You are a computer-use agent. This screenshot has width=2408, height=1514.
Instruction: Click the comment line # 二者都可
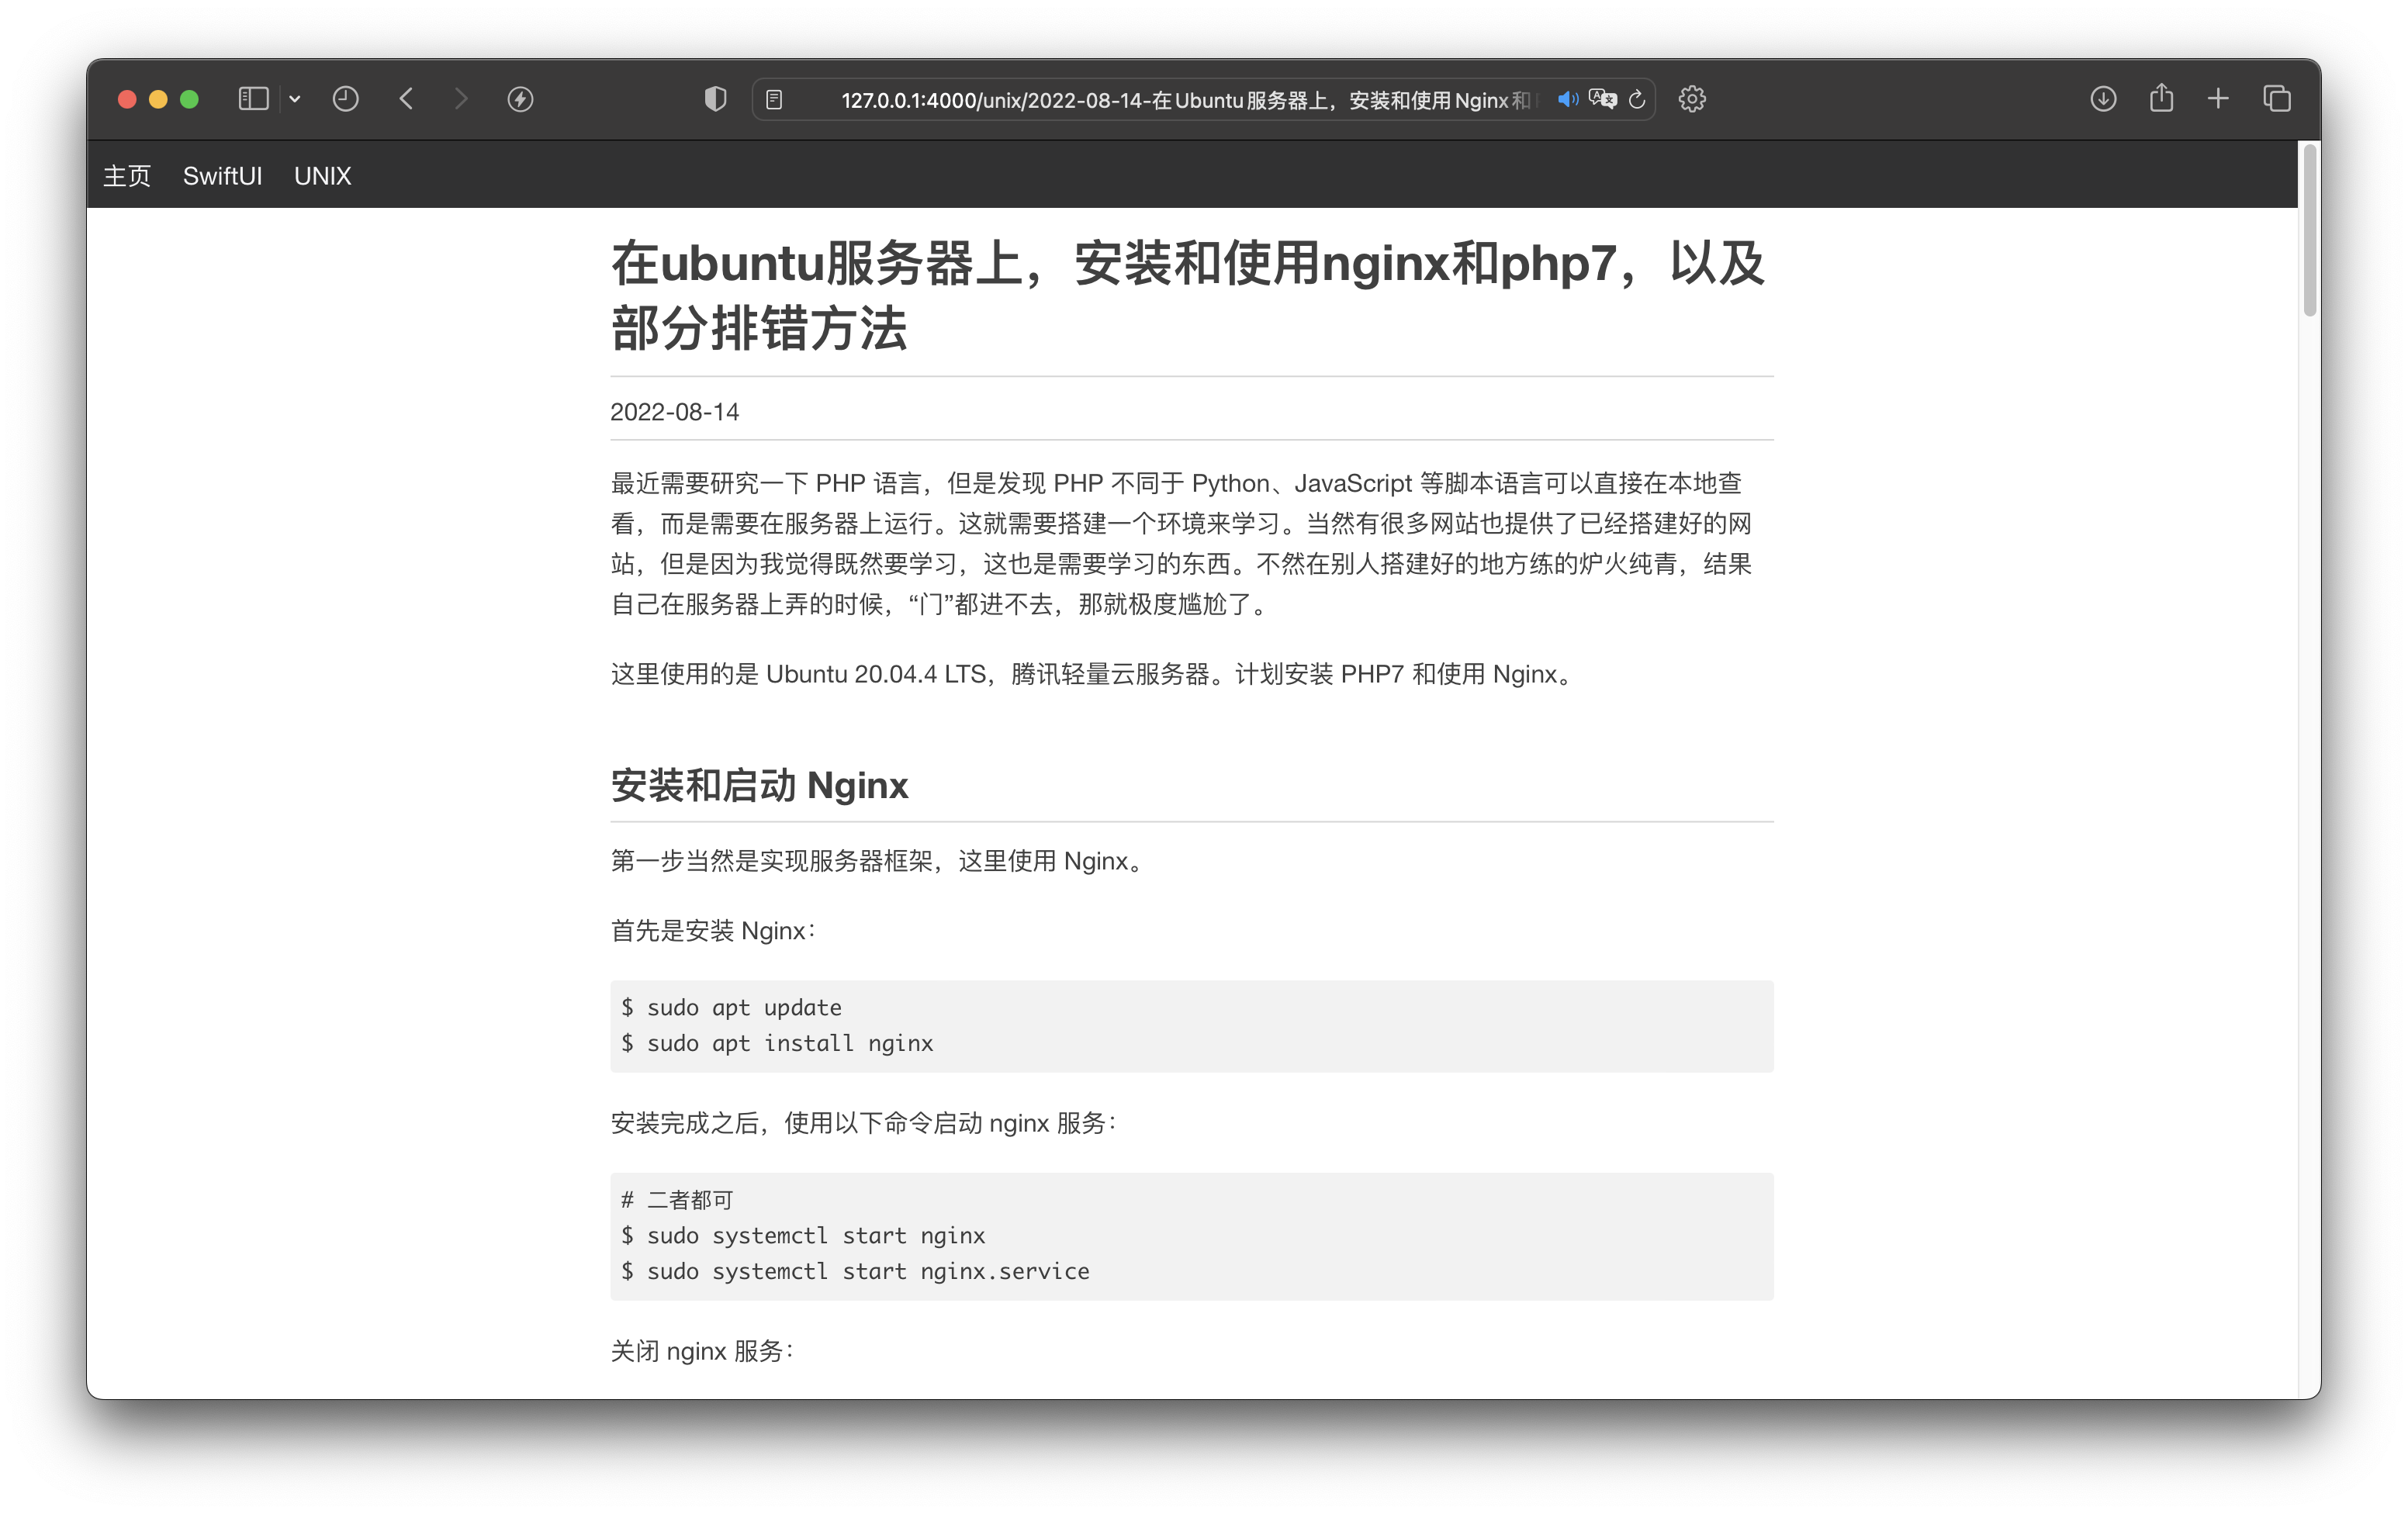tap(677, 1199)
